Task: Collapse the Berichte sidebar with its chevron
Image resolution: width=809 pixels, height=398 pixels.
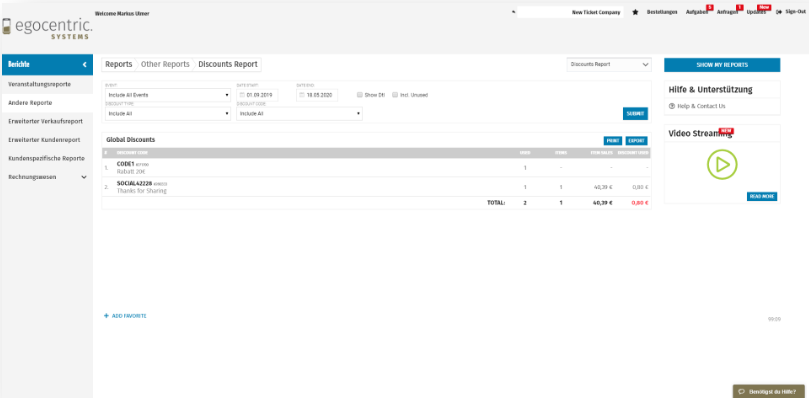Action: pos(85,65)
